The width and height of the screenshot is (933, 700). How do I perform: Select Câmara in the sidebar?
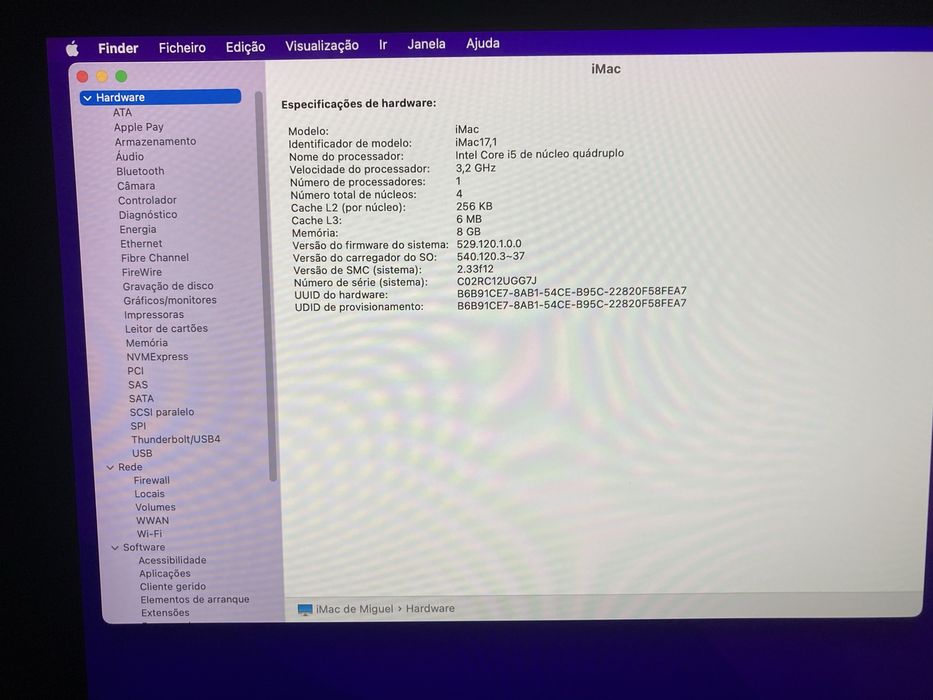(x=136, y=186)
